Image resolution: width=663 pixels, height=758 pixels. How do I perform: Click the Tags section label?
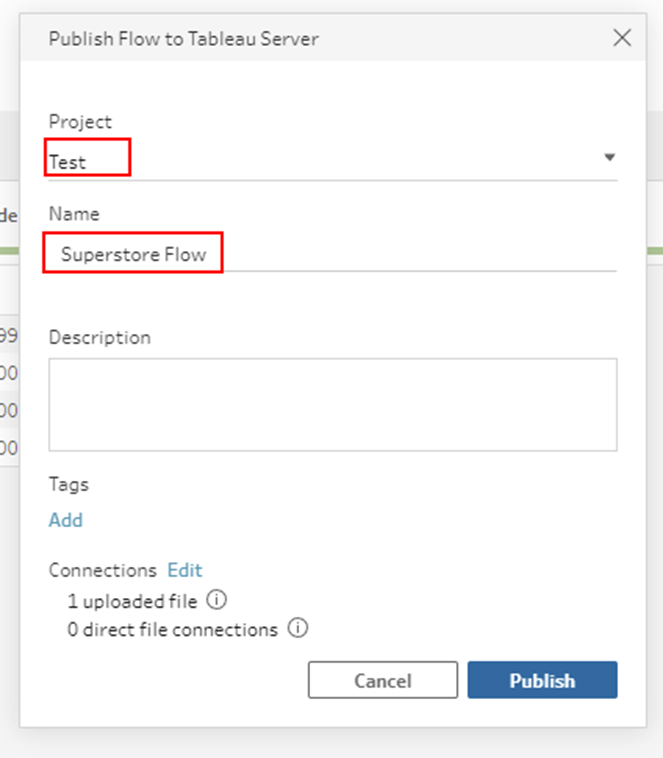coord(69,484)
